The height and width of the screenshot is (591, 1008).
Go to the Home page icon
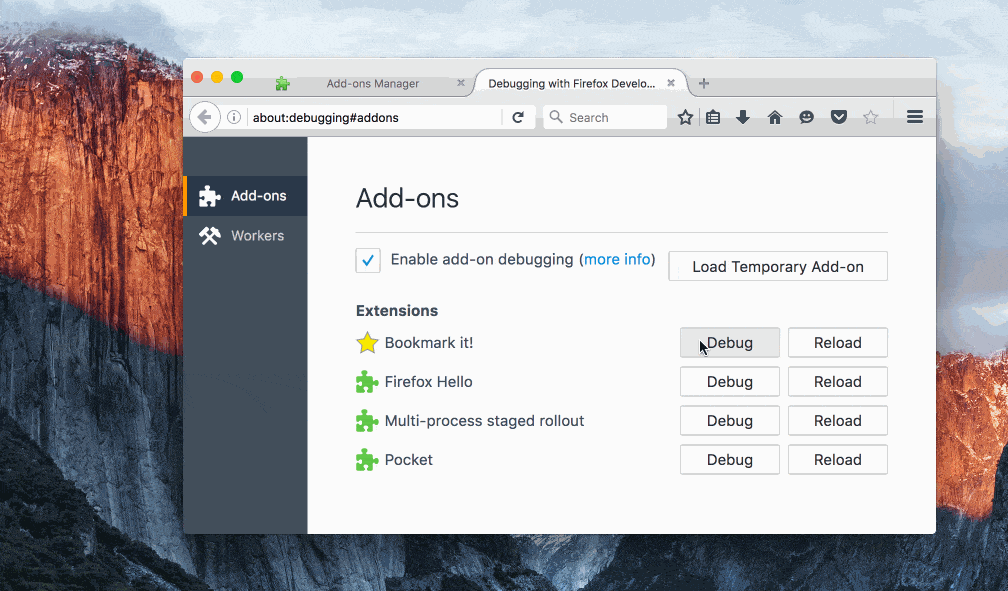click(775, 117)
